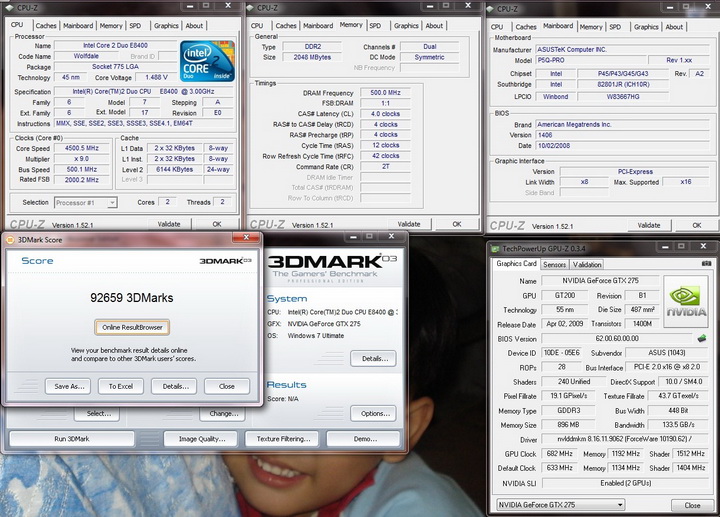Click GPU-Z screenshot camera icon

(x=706, y=264)
